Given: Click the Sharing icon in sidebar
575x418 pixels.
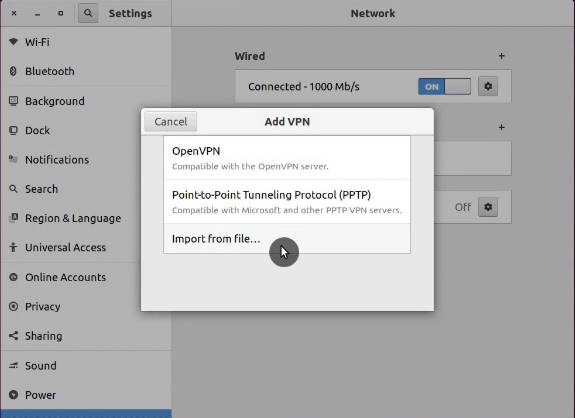Looking at the screenshot, I should tap(13, 336).
